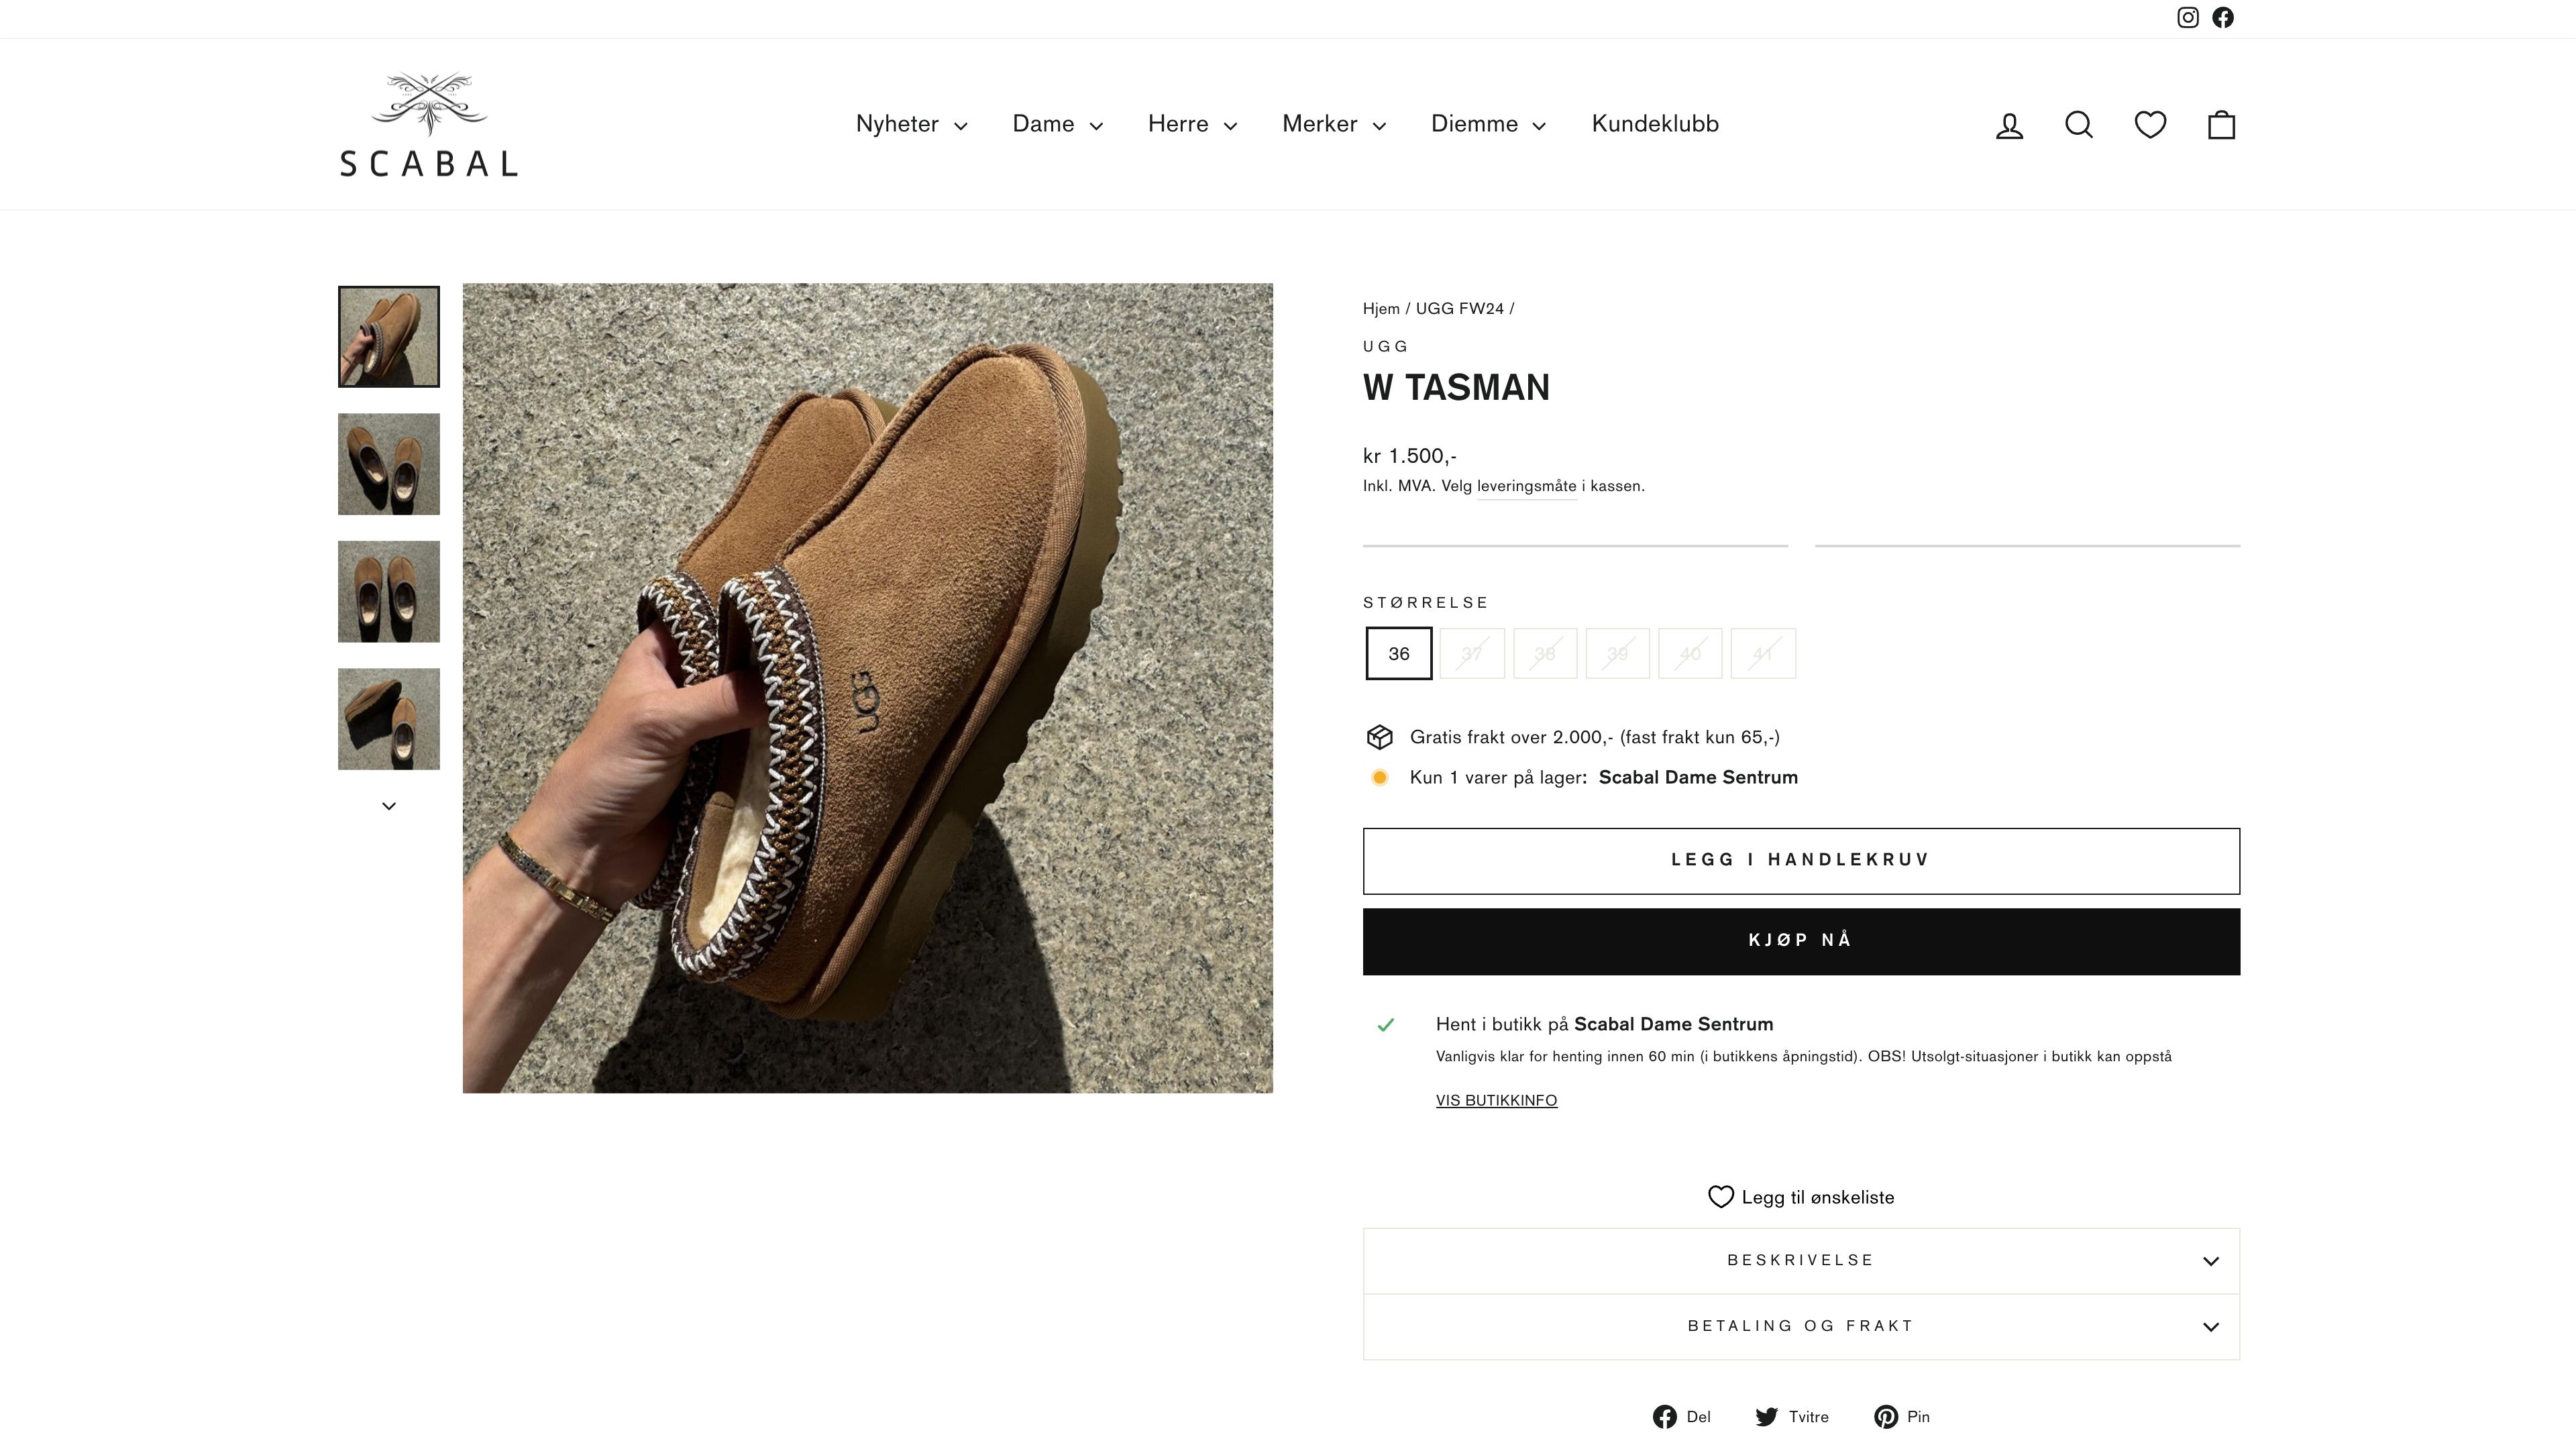Image resolution: width=2576 pixels, height=1449 pixels.
Task: Select size 36
Action: (x=1397, y=653)
